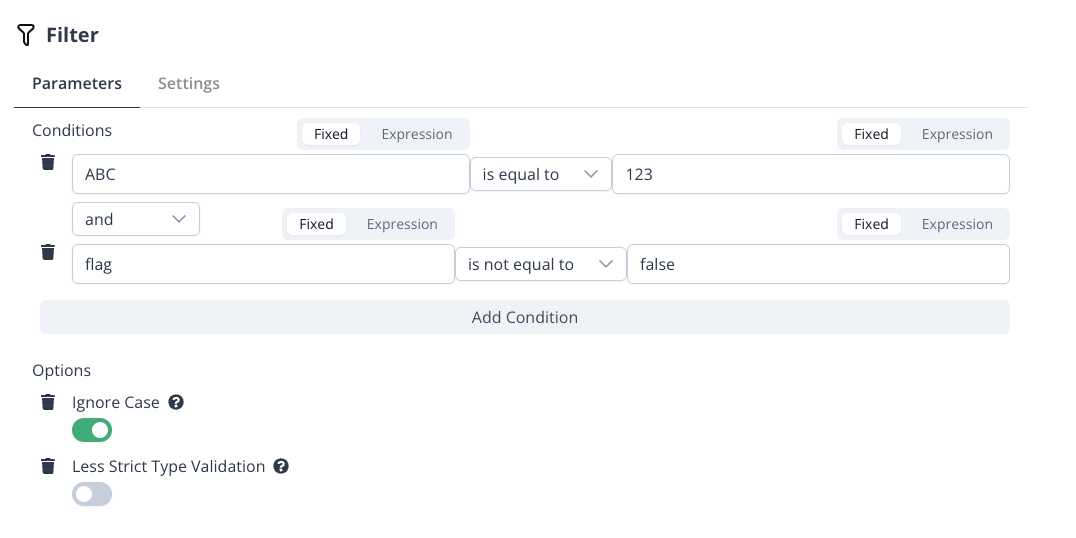Click the Filter funnel icon
Image resolution: width=1076 pixels, height=538 pixels.
26,35
